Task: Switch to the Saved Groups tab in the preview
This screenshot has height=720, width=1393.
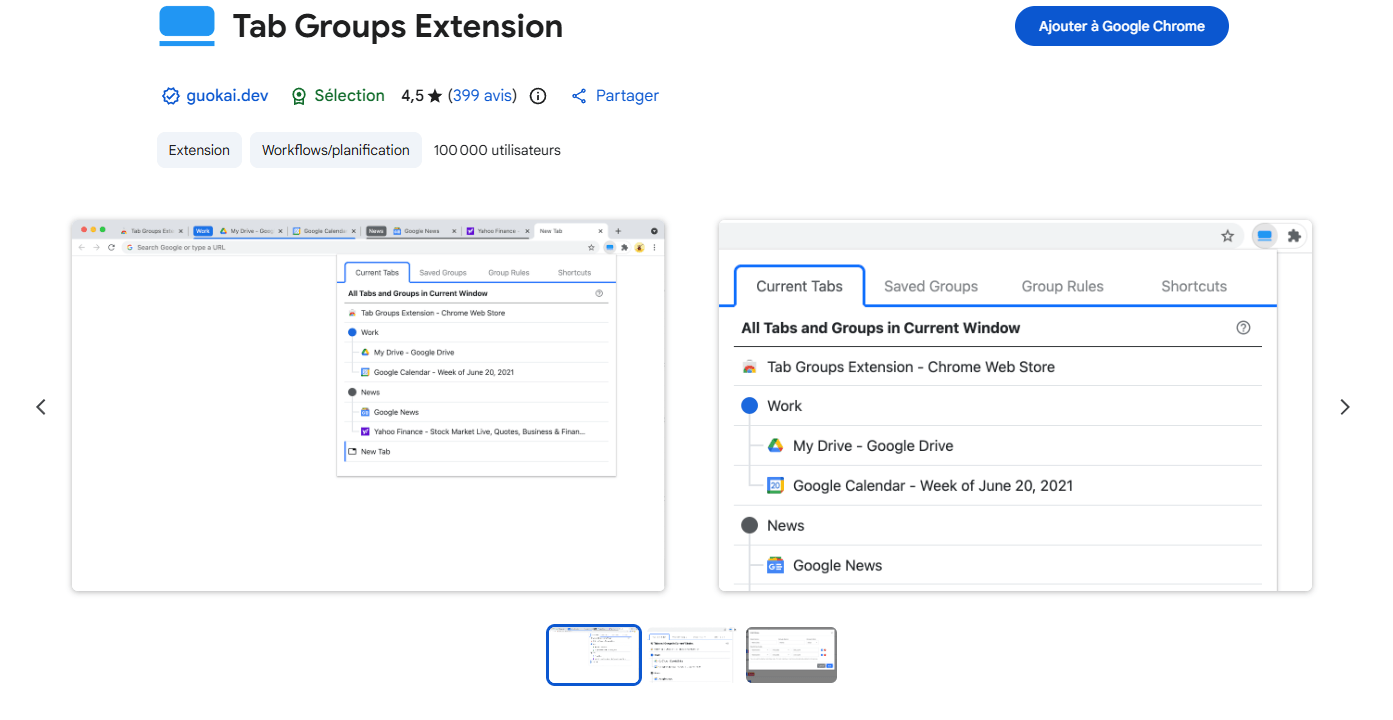Action: pos(930,285)
